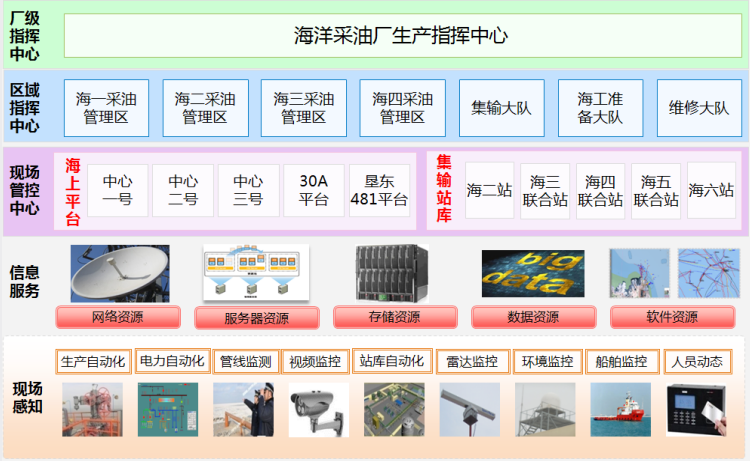Click the 海洋采油厂生产指挥中心 banner
The height and width of the screenshot is (461, 750).
401,36
